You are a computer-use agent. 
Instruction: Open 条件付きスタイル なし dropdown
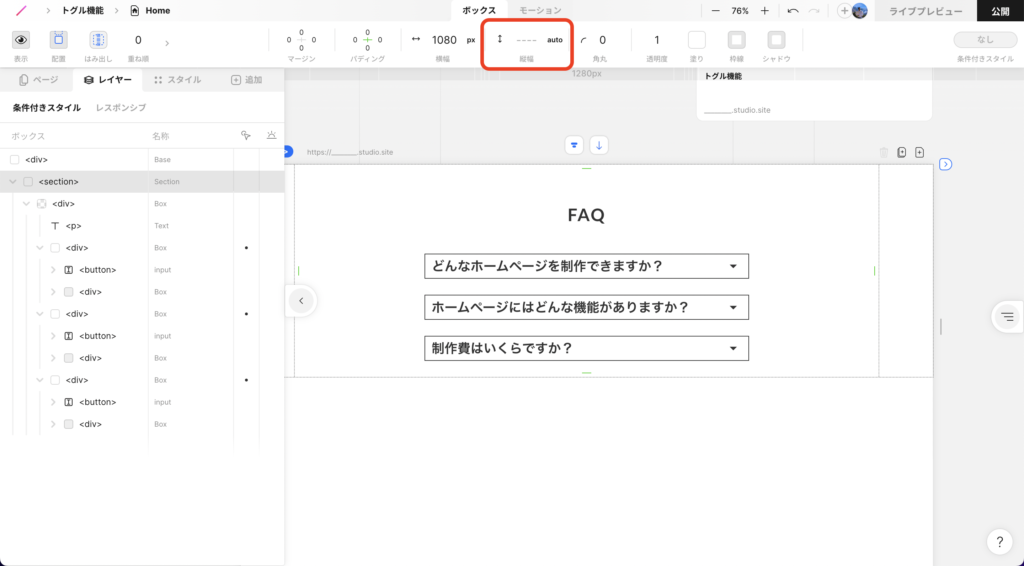(985, 40)
